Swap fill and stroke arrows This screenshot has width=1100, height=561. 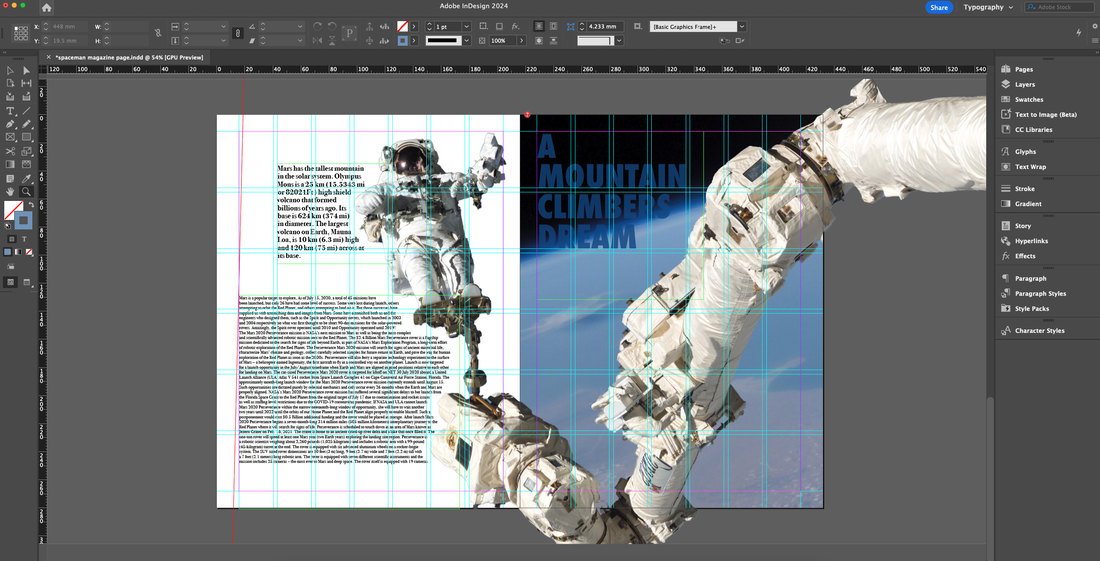pos(31,204)
